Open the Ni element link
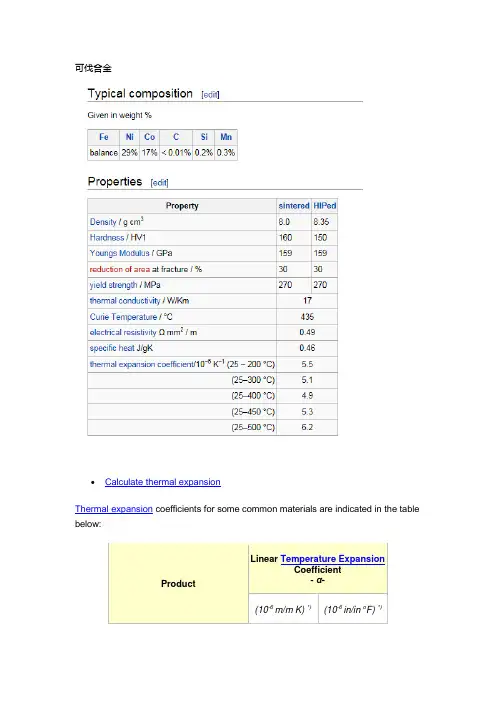496x702 pixels. (129, 137)
